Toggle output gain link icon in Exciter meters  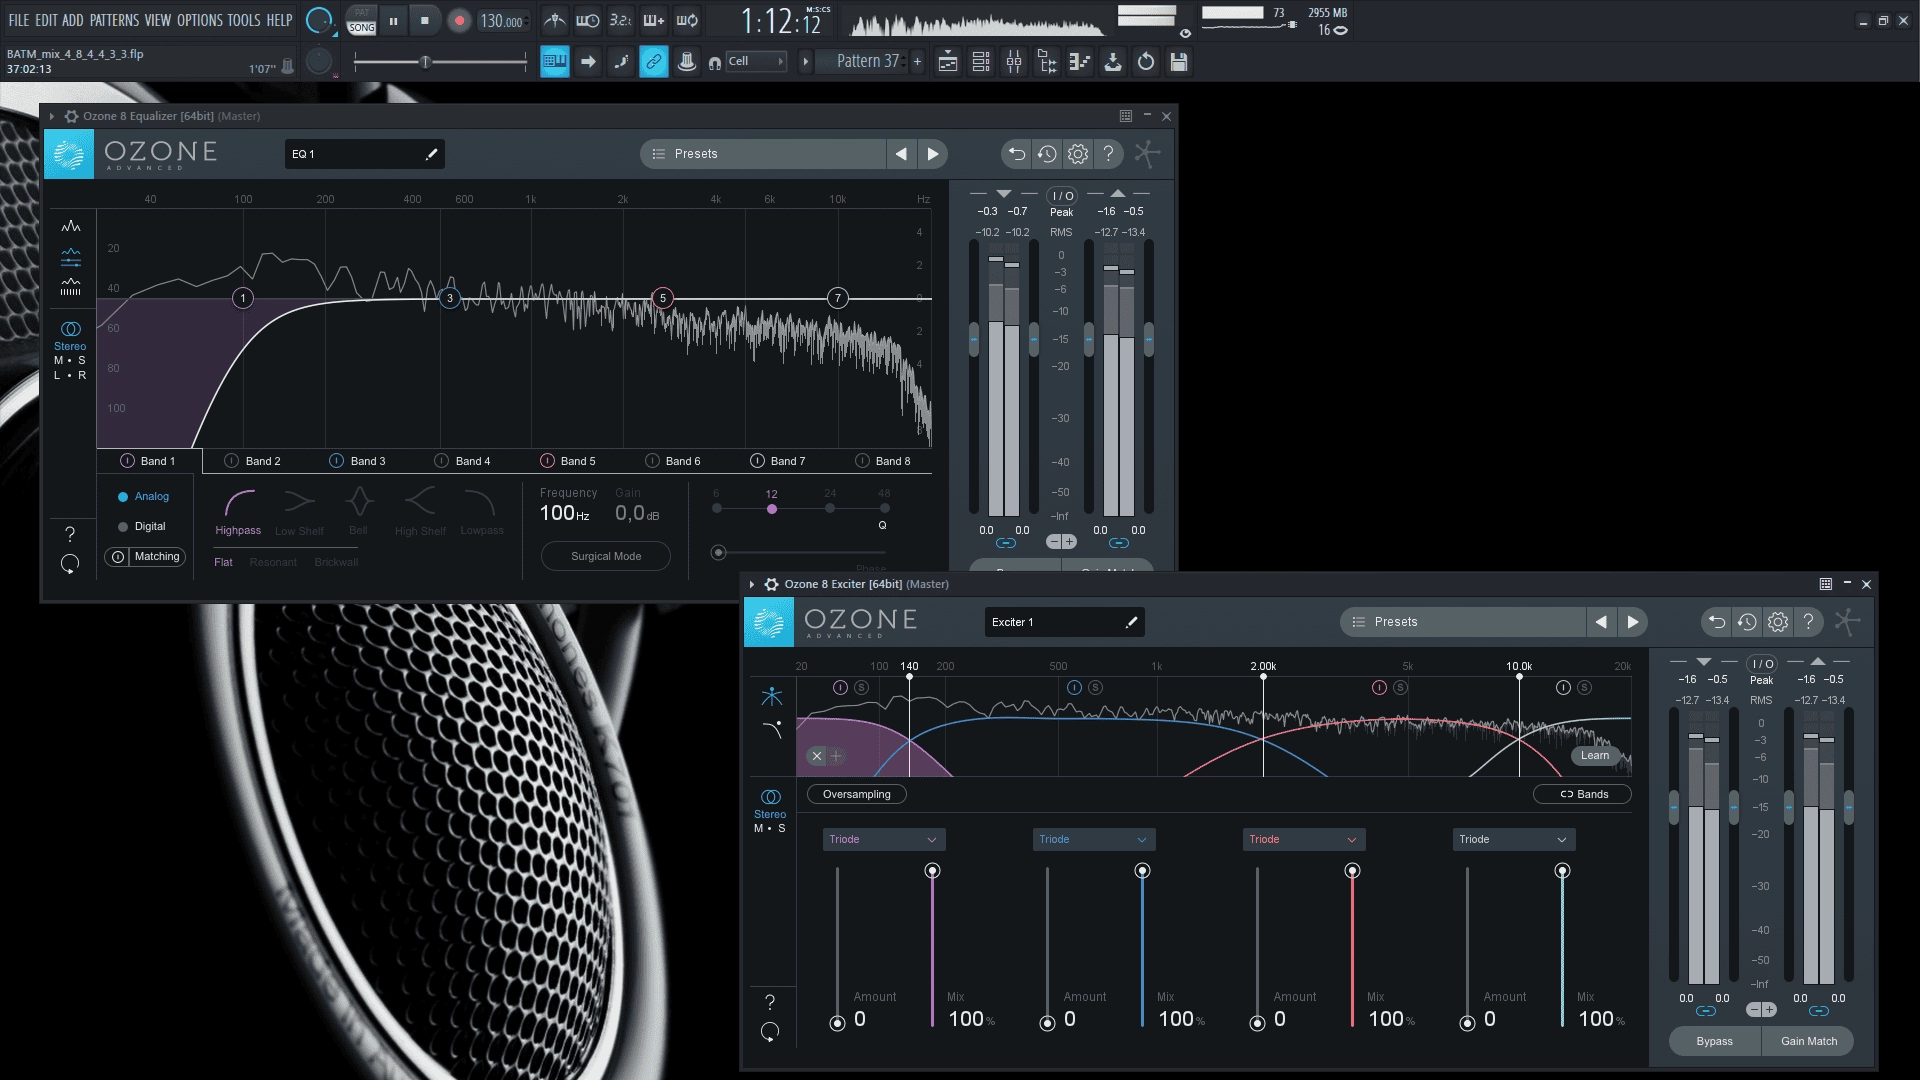[x=1819, y=1011]
